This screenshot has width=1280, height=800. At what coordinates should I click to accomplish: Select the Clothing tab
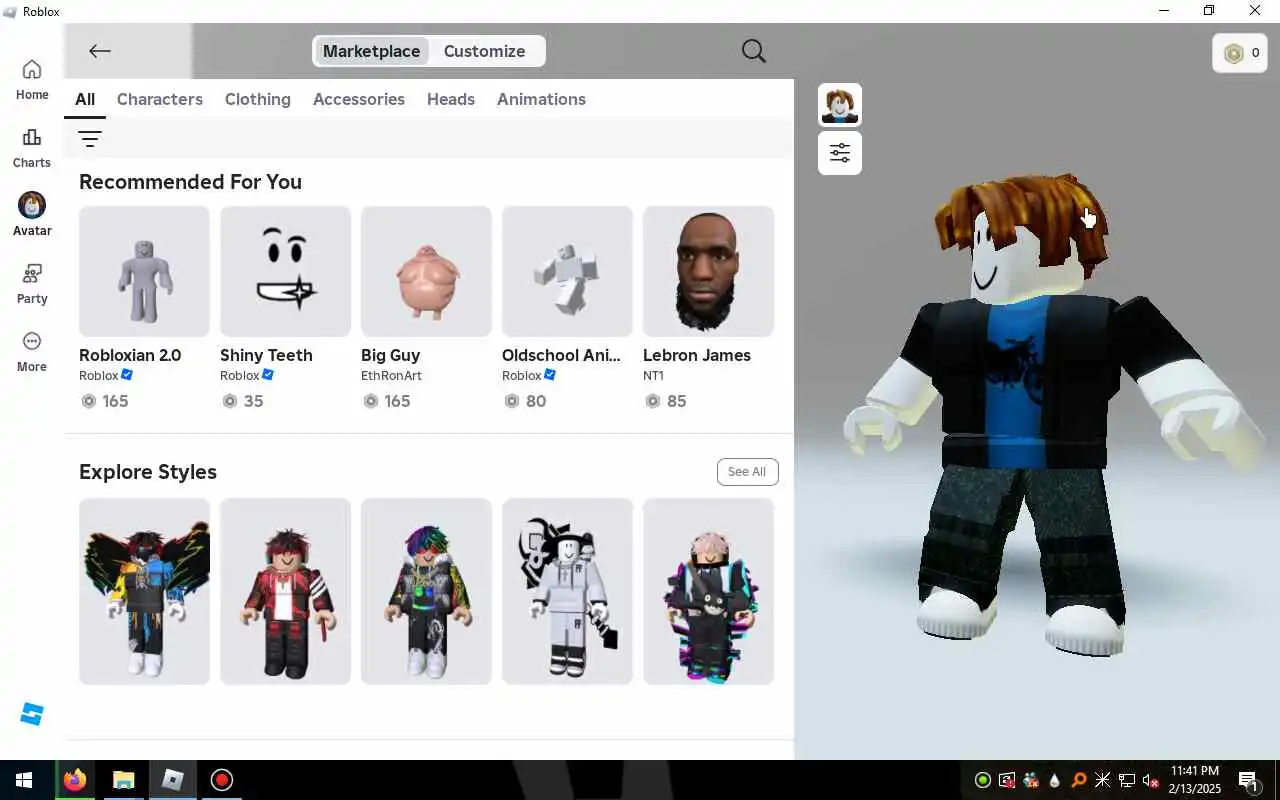click(258, 99)
